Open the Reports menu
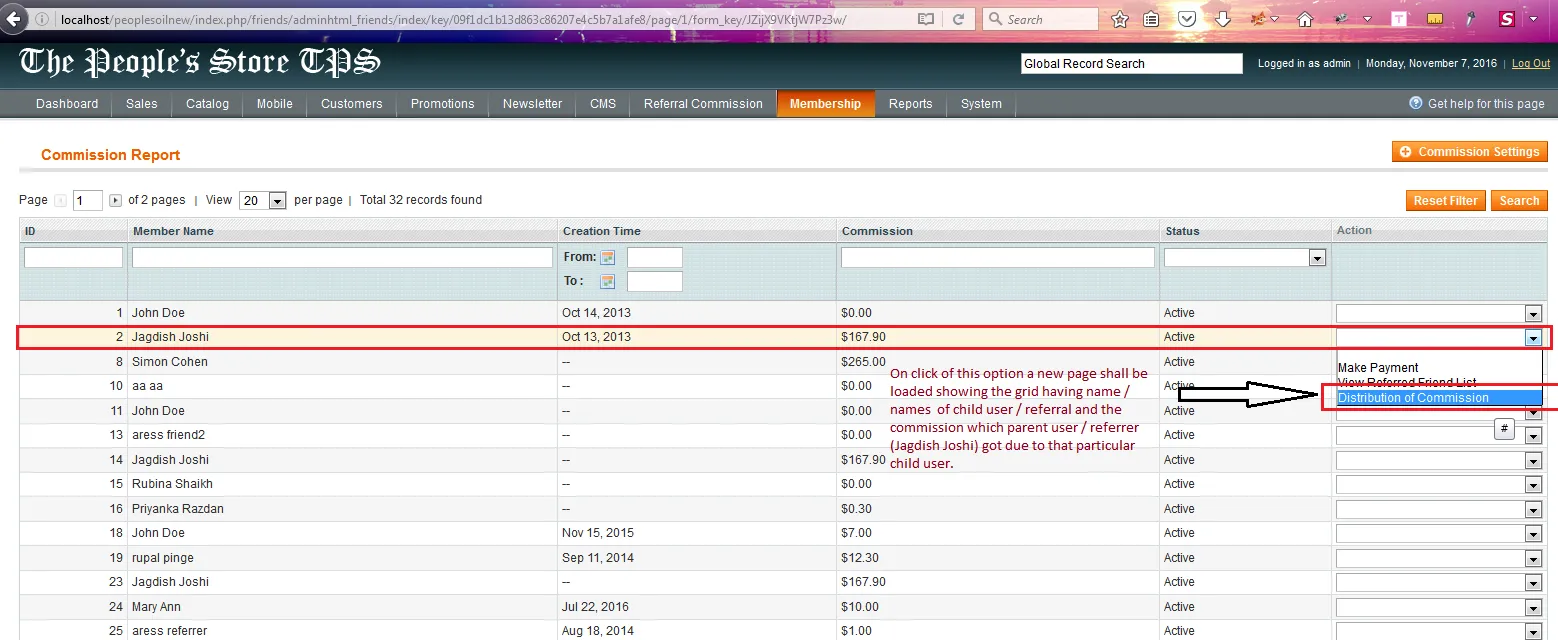Screen dimensions: 1558x640 pyautogui.click(x=911, y=104)
